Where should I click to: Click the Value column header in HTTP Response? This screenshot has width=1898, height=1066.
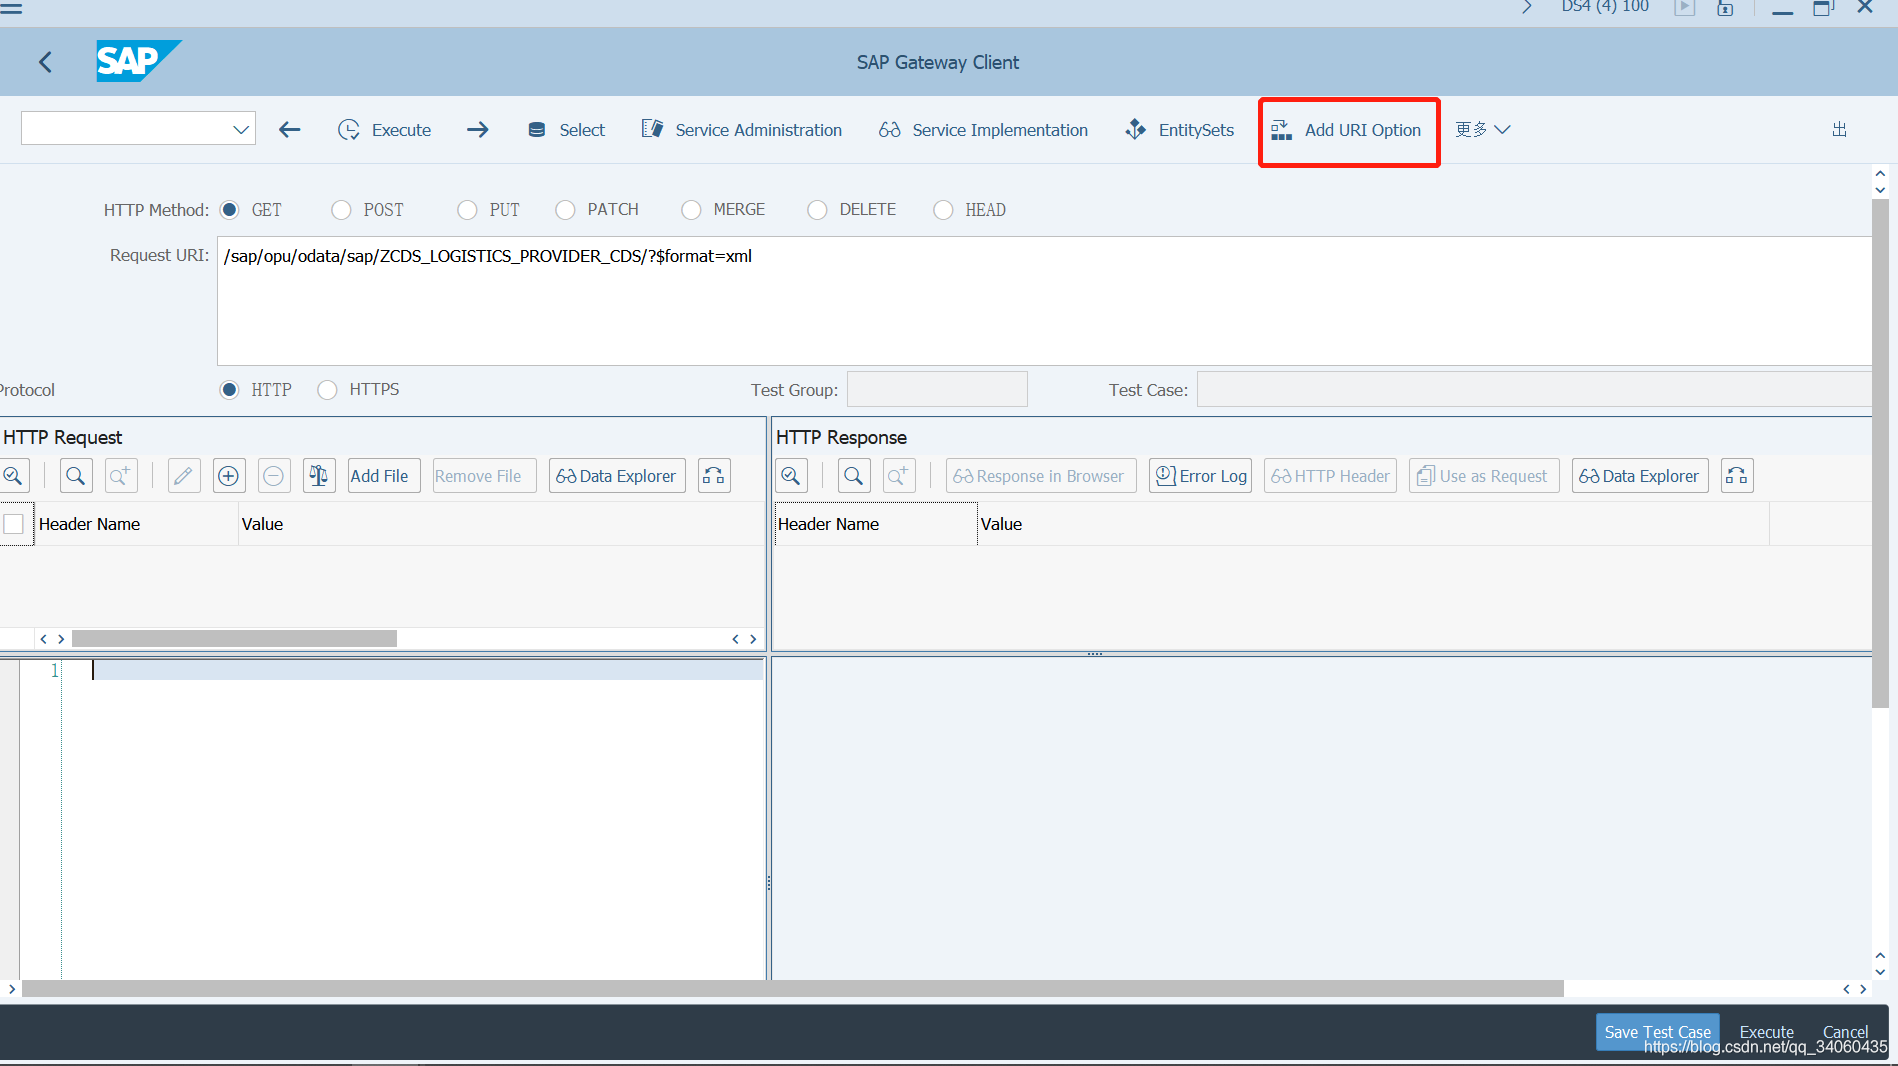pos(1373,524)
